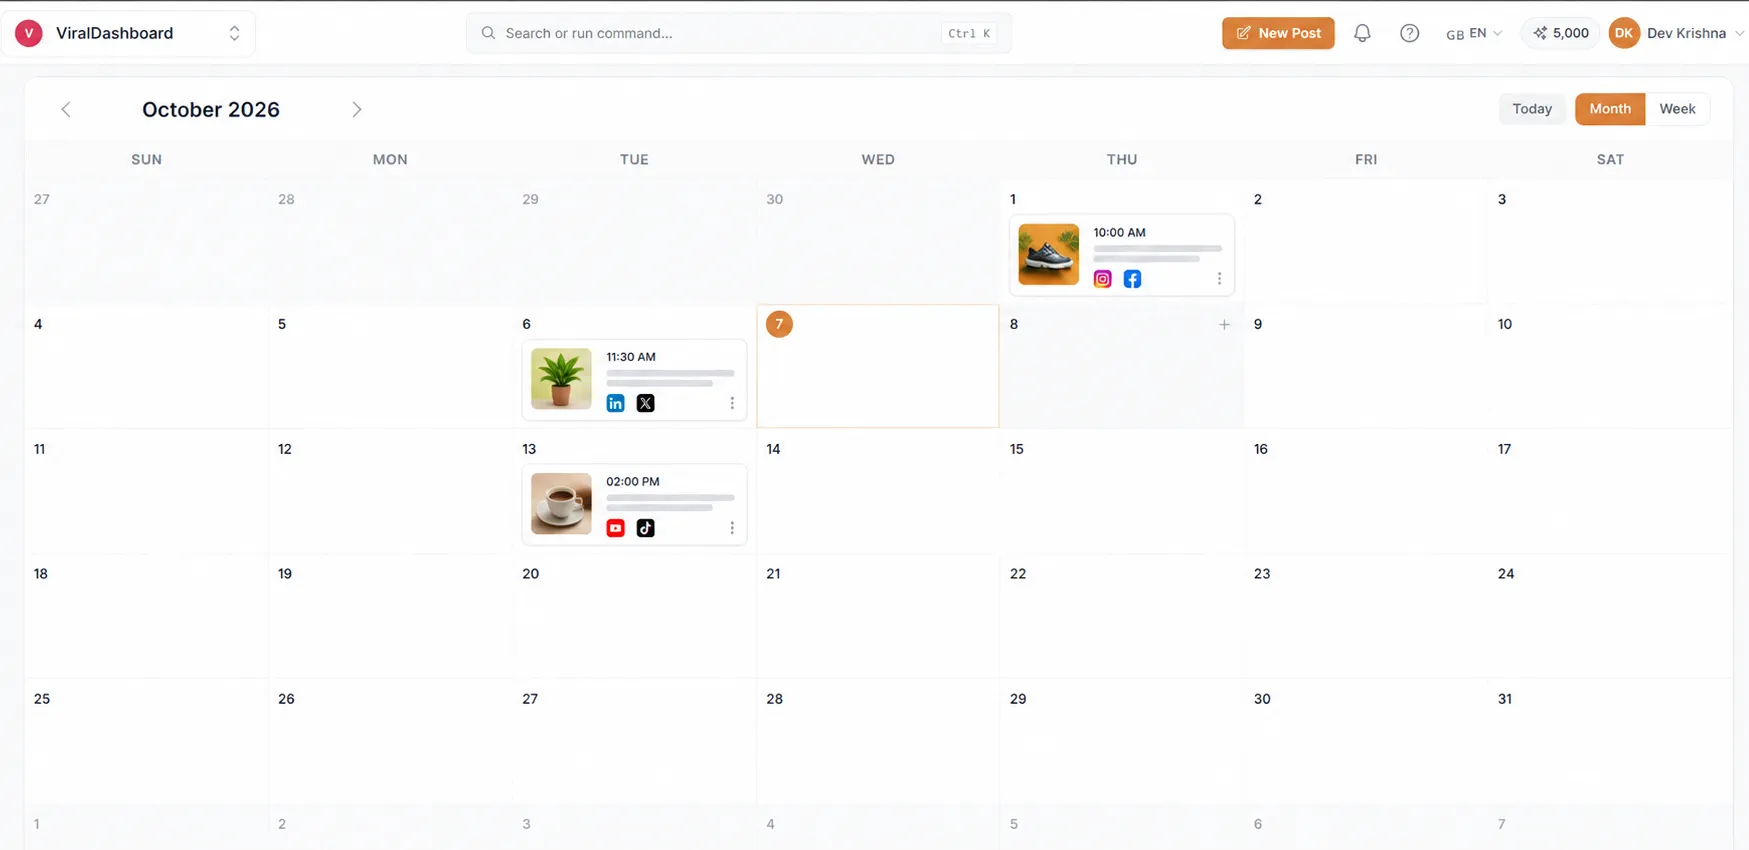Open the Dev Krishna account menu
Viewport: 1749px width, 850px height.
1695,33
